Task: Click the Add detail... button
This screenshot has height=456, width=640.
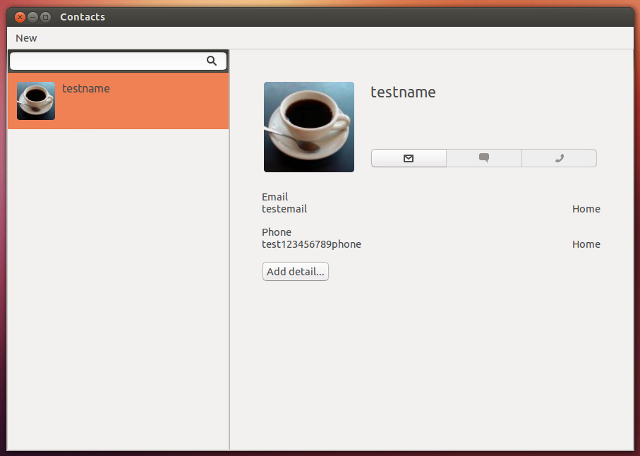Action: click(x=296, y=271)
